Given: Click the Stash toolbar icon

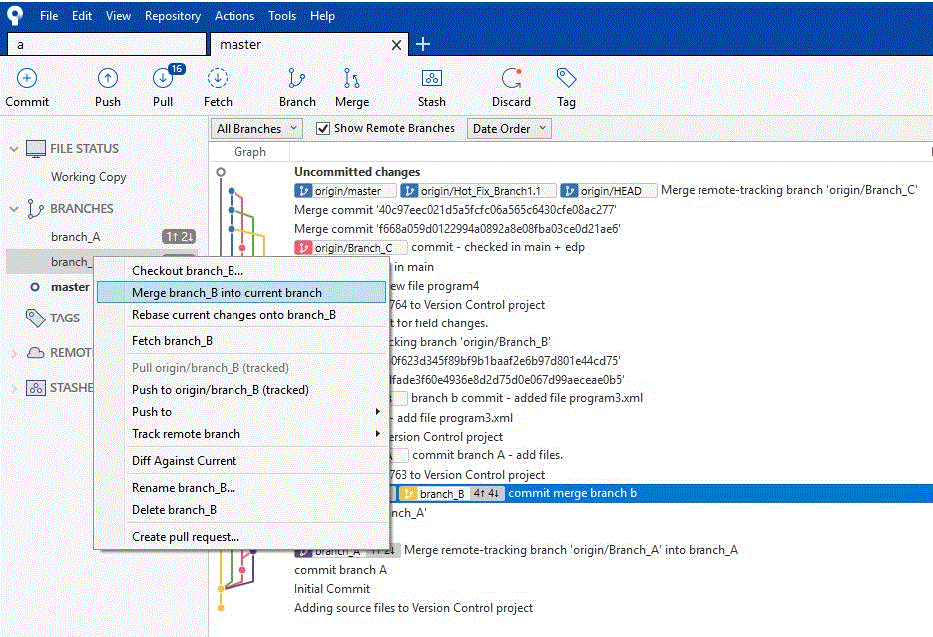Looking at the screenshot, I should [x=431, y=78].
